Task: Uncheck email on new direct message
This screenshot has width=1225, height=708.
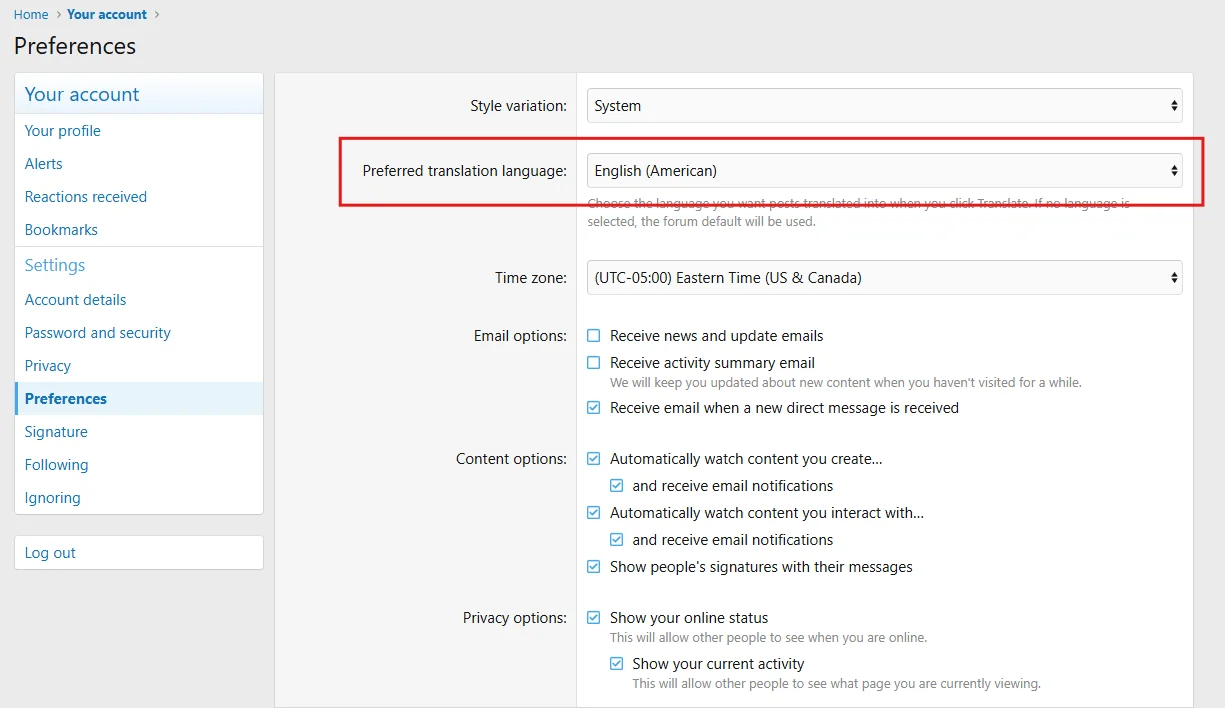Action: (594, 408)
